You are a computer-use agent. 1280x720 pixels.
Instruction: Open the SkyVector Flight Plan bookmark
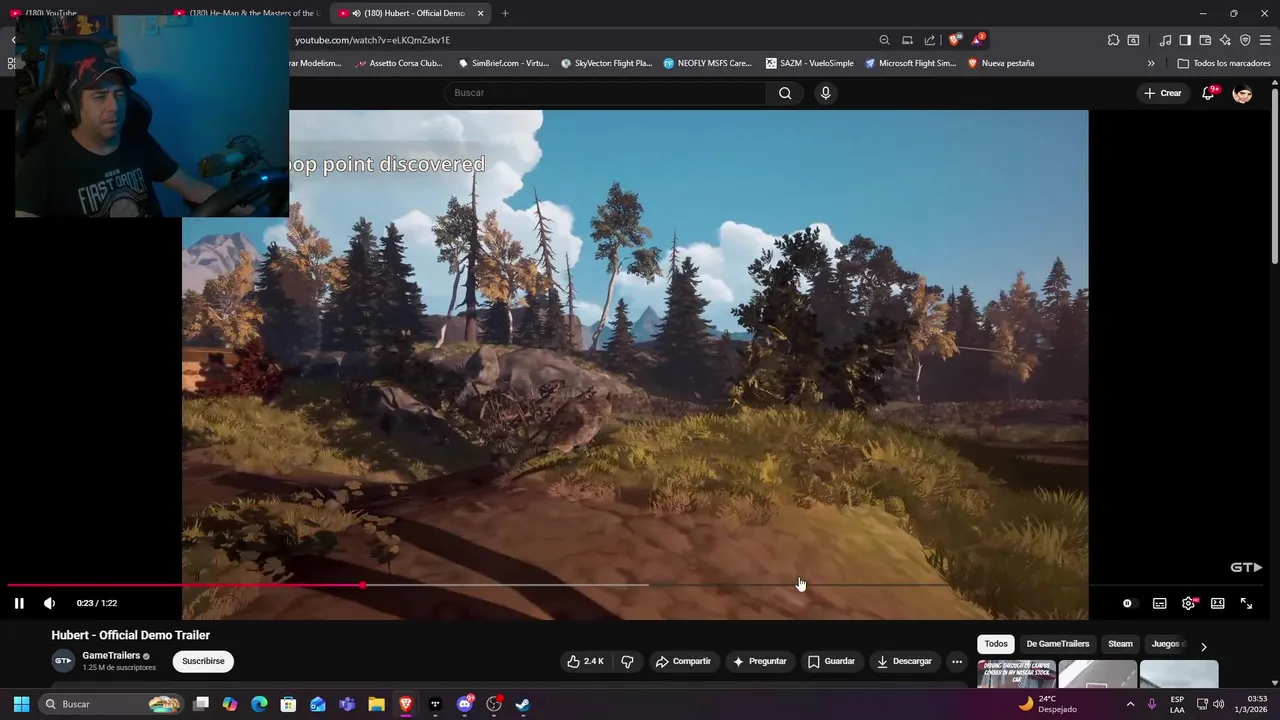pyautogui.click(x=607, y=63)
